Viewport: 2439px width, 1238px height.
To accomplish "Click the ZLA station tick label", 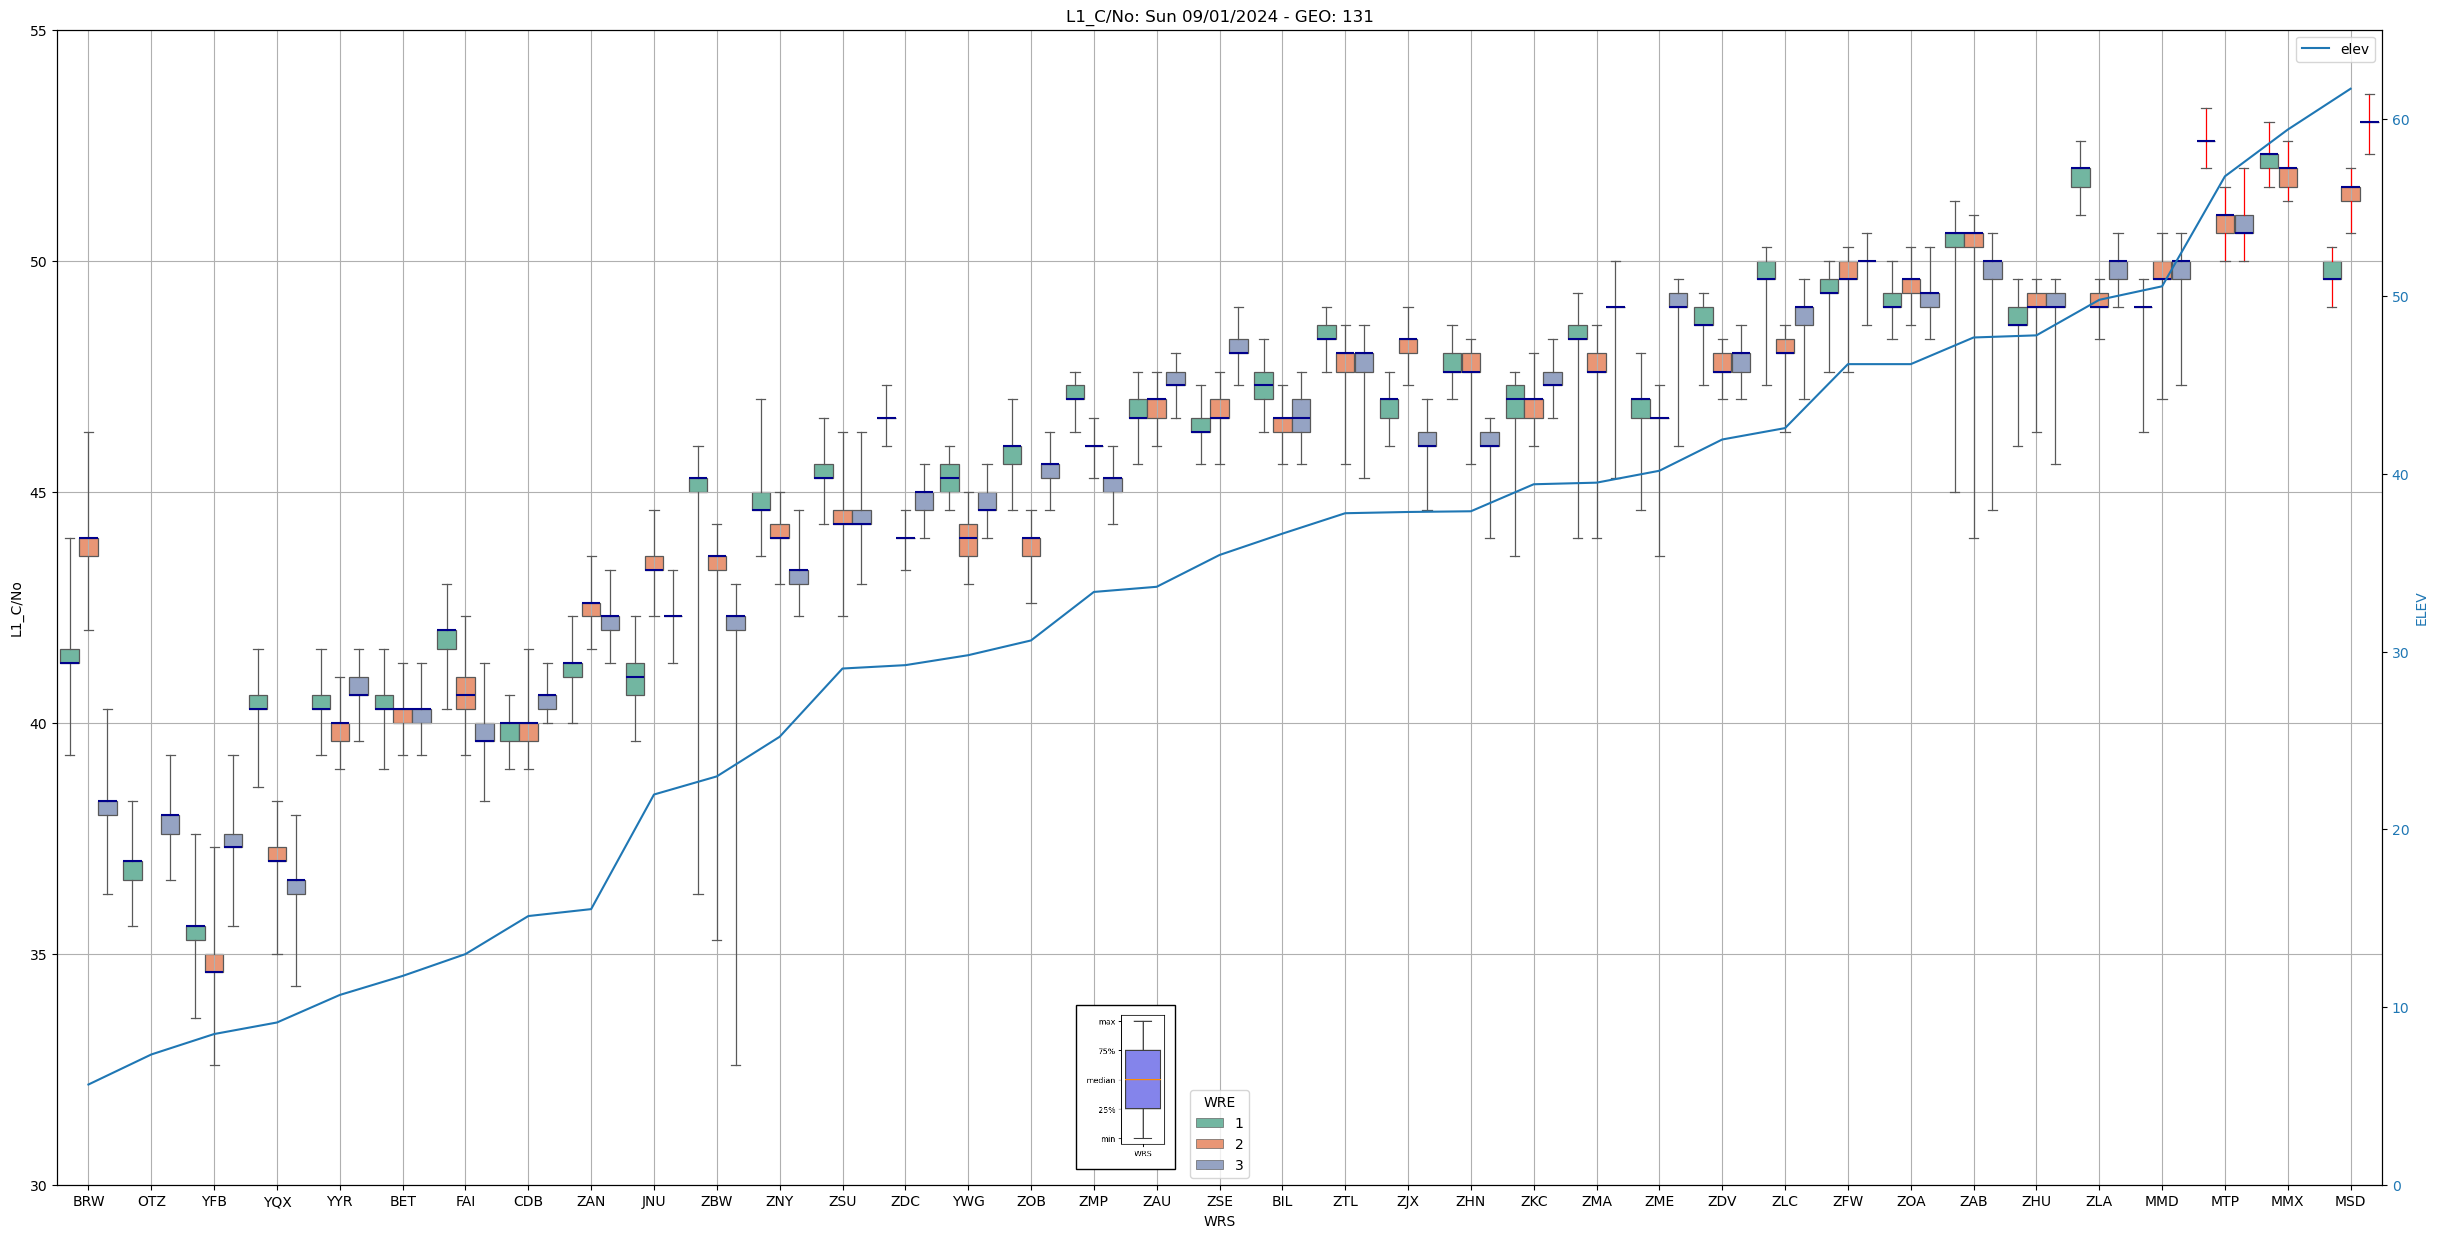I will [x=2099, y=1201].
